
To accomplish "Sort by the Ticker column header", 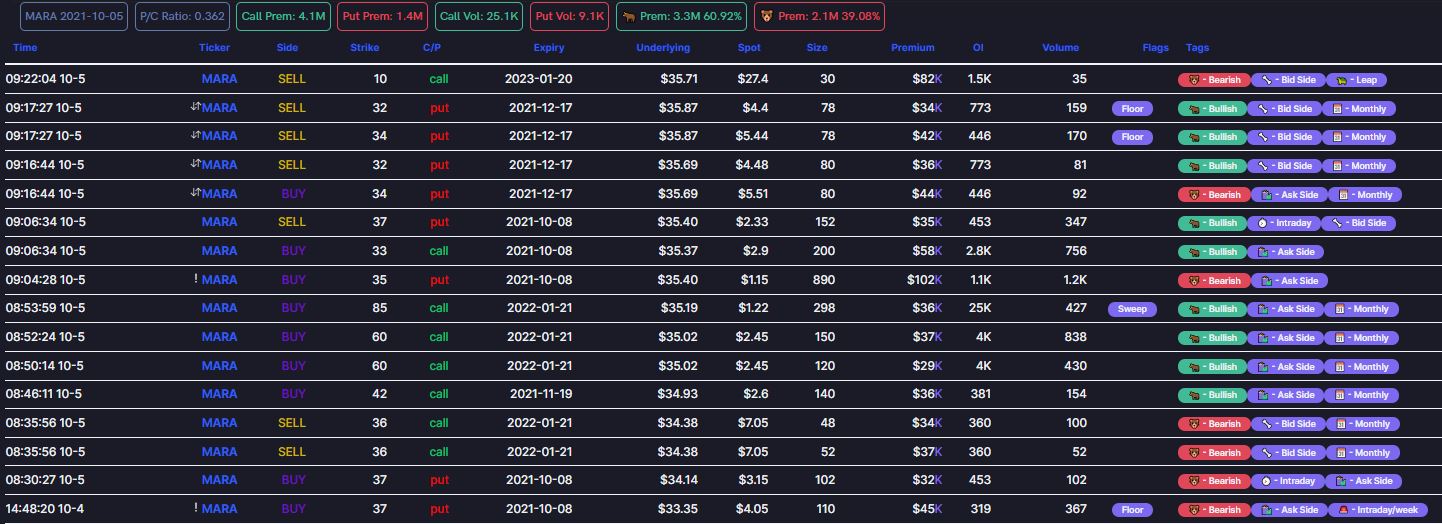I will point(215,47).
